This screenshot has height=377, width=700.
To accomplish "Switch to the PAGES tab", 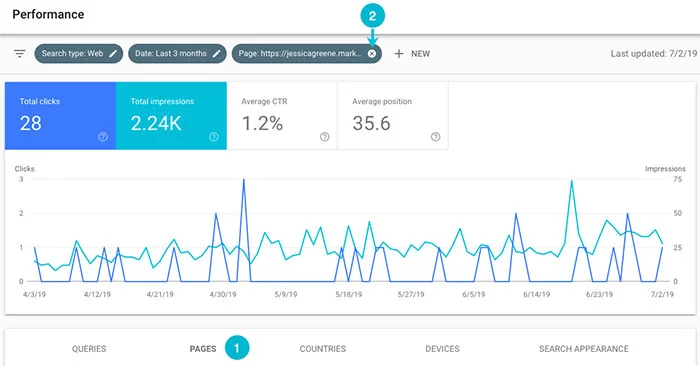I will pos(203,349).
